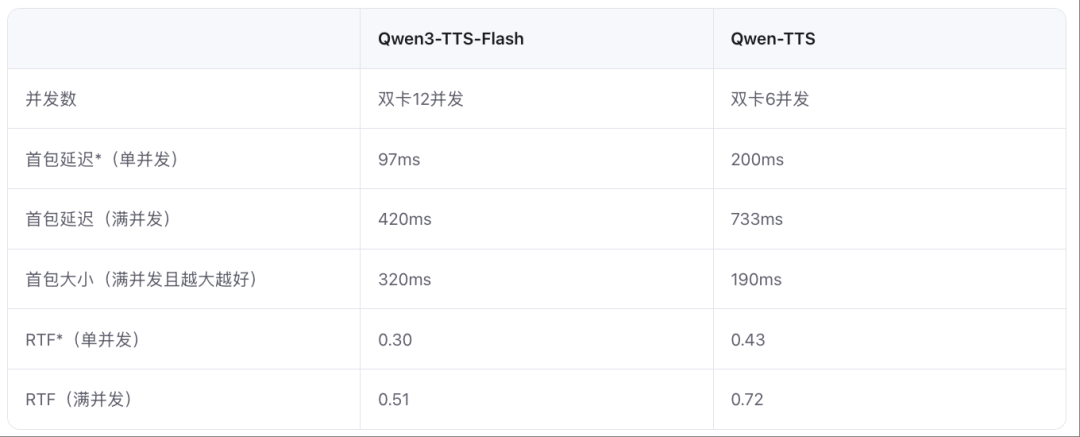Image resolution: width=1080 pixels, height=437 pixels.
Task: Click the 320ms packet size value
Action: (404, 279)
